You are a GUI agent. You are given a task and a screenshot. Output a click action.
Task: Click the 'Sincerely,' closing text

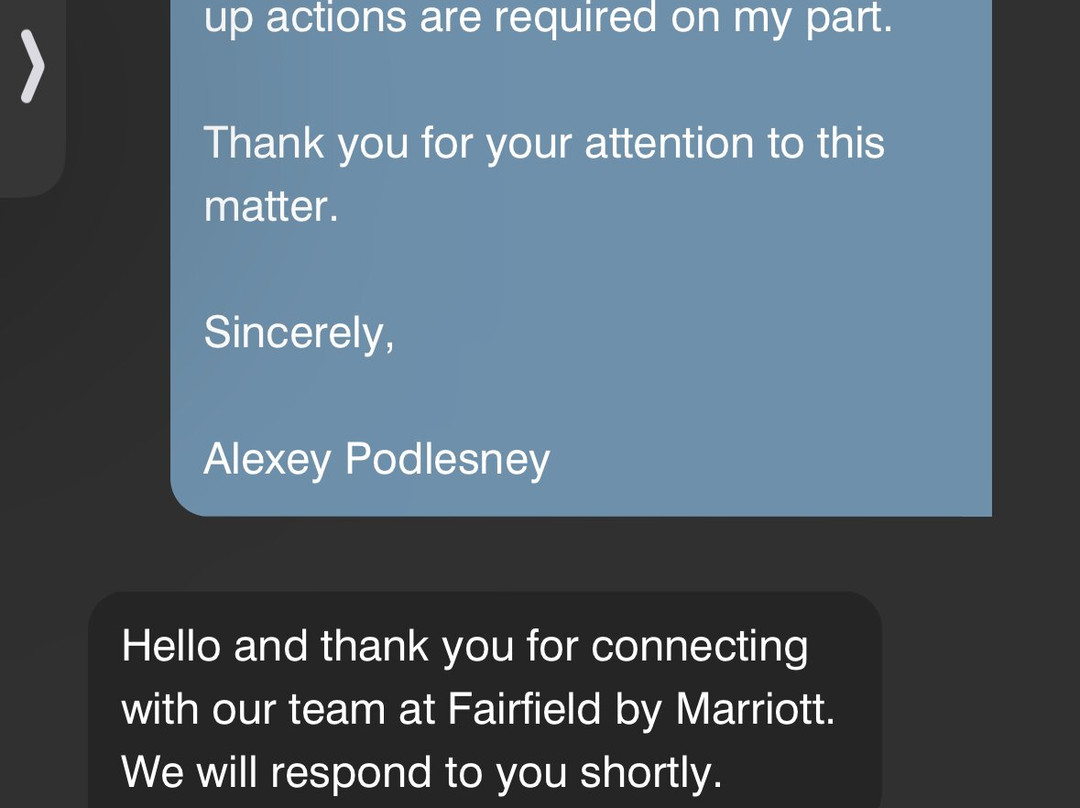tap(298, 332)
